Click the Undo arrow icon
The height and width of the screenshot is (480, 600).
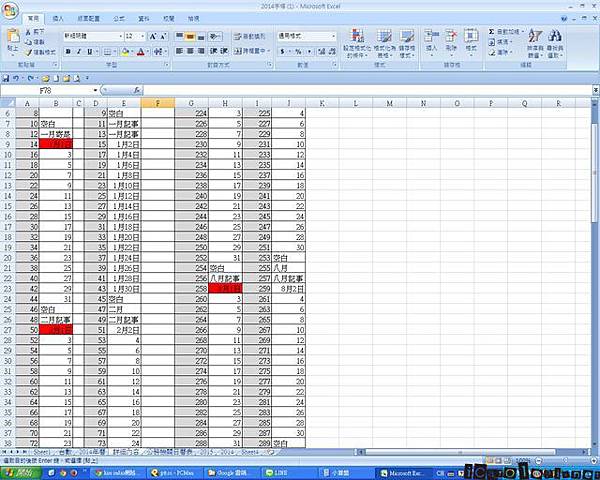click(x=16, y=78)
